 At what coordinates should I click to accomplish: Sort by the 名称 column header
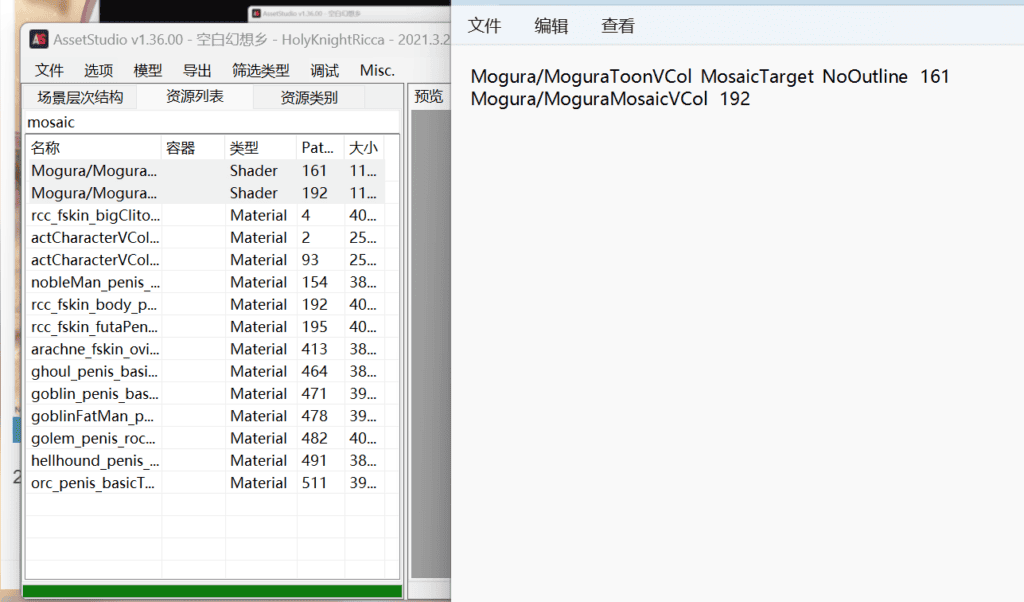coord(93,148)
